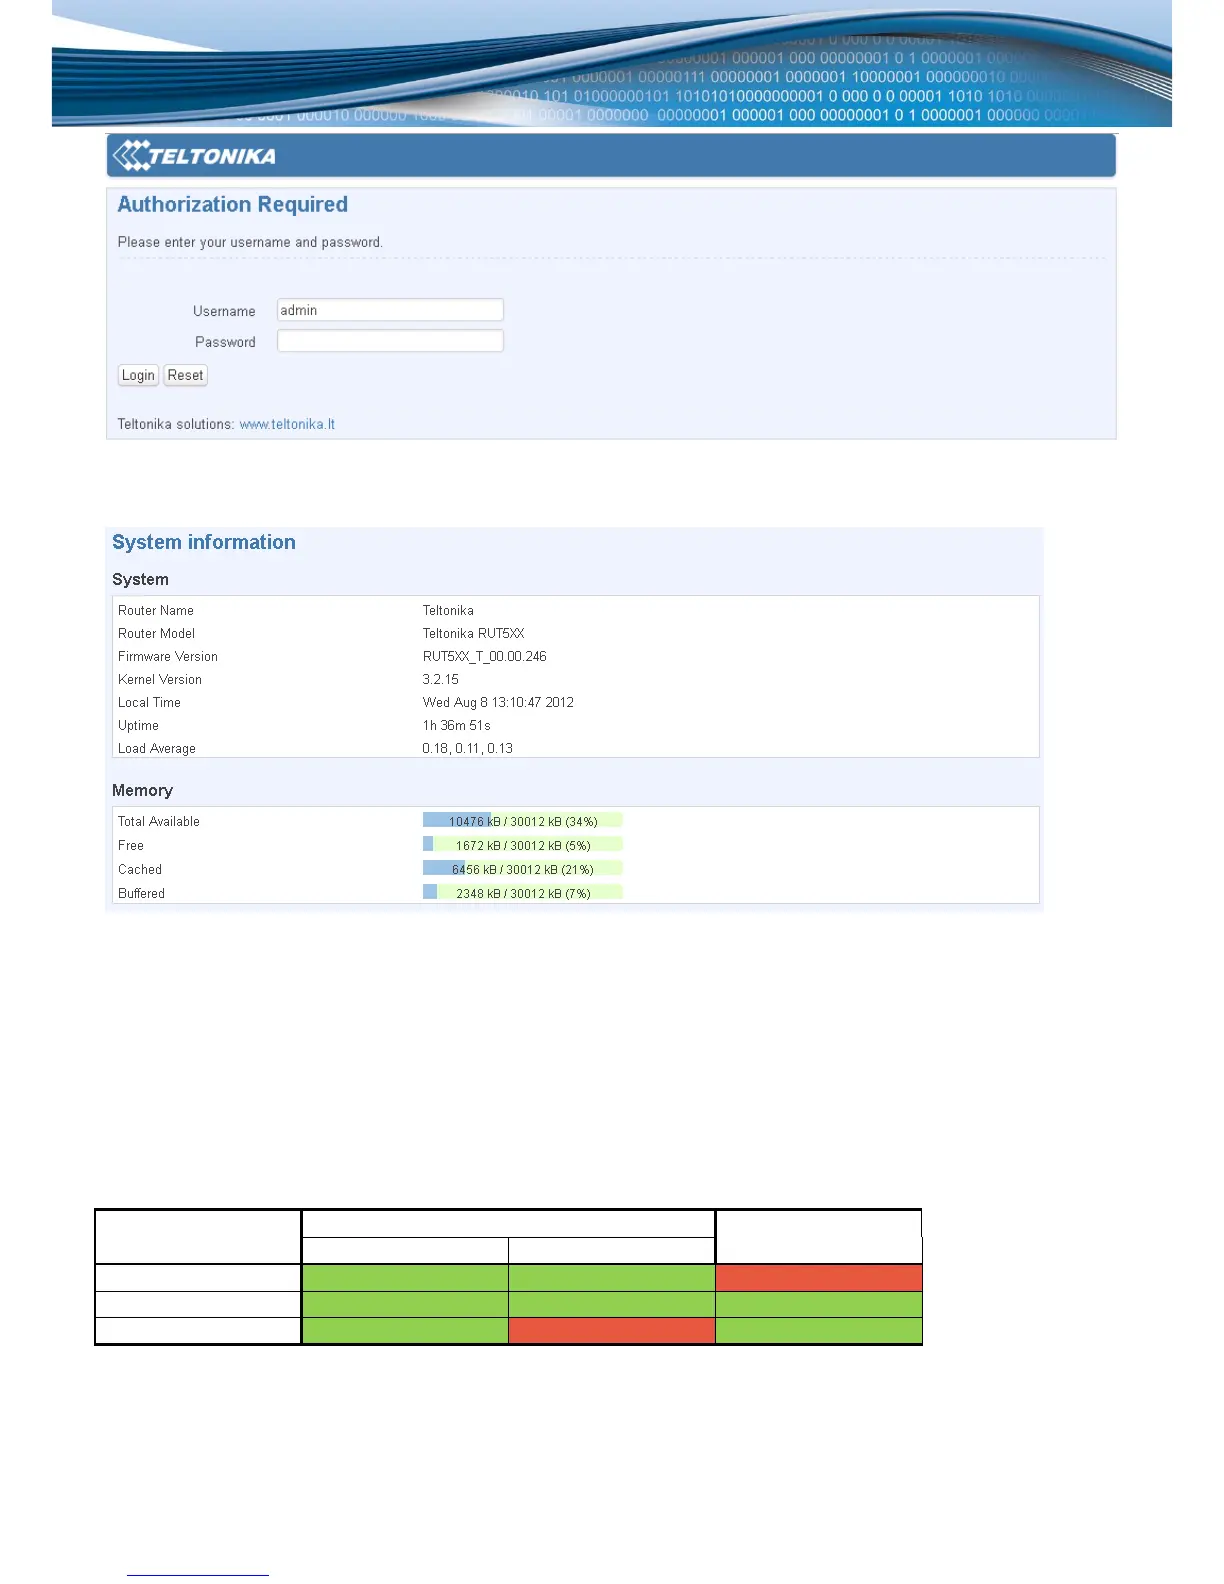Select the kernel value "3.2.15"
The width and height of the screenshot is (1224, 1584).
(441, 679)
